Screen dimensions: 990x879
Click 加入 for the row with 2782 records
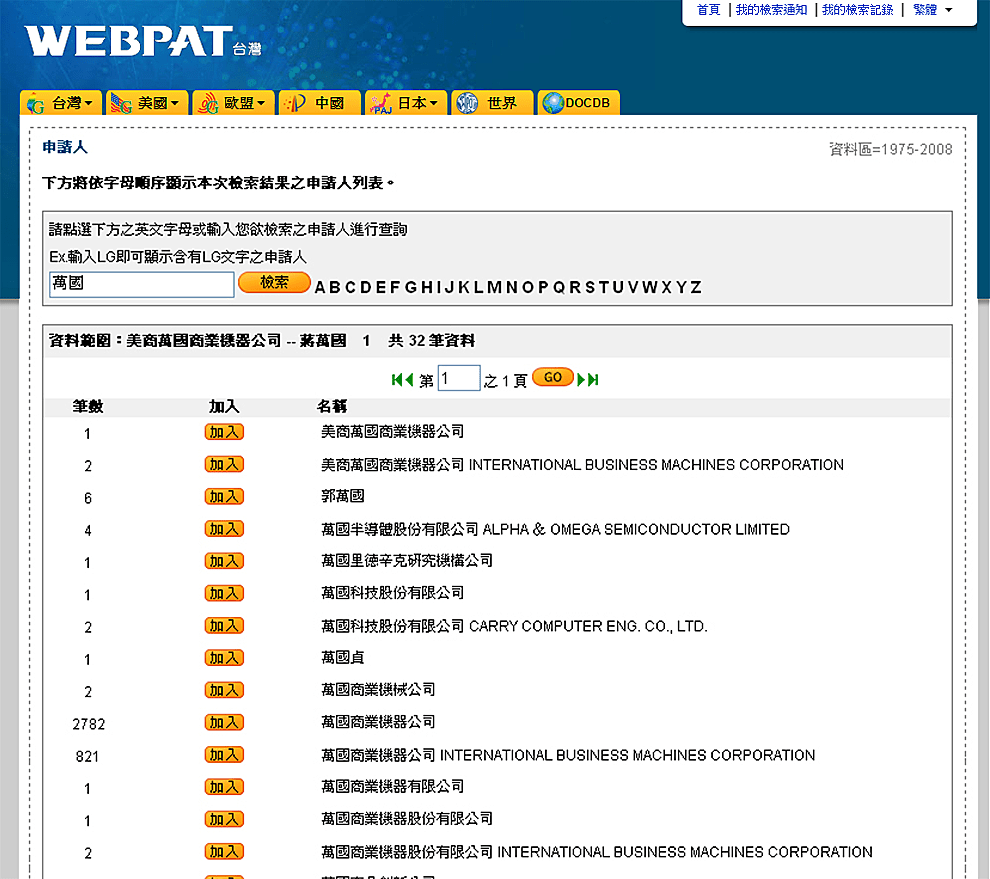pos(224,722)
